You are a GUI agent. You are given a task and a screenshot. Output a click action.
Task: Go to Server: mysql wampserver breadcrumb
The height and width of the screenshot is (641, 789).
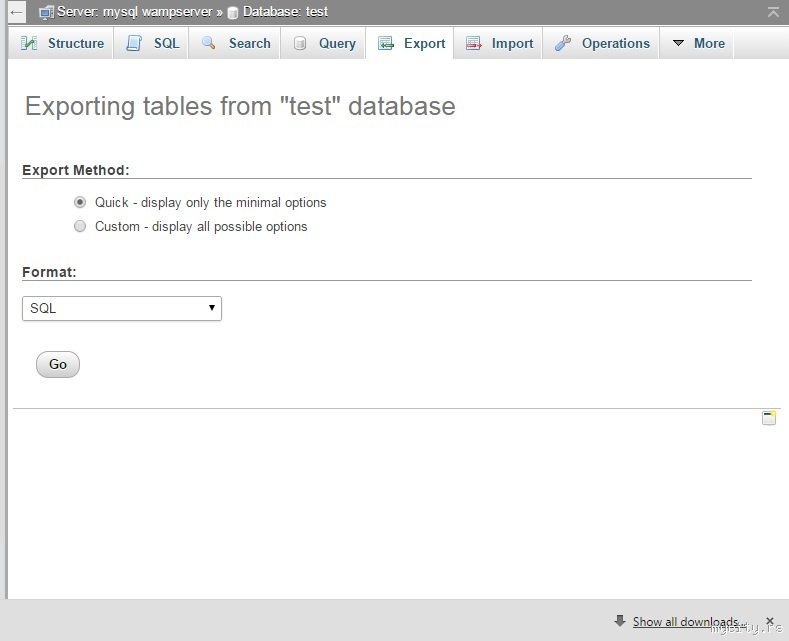134,12
